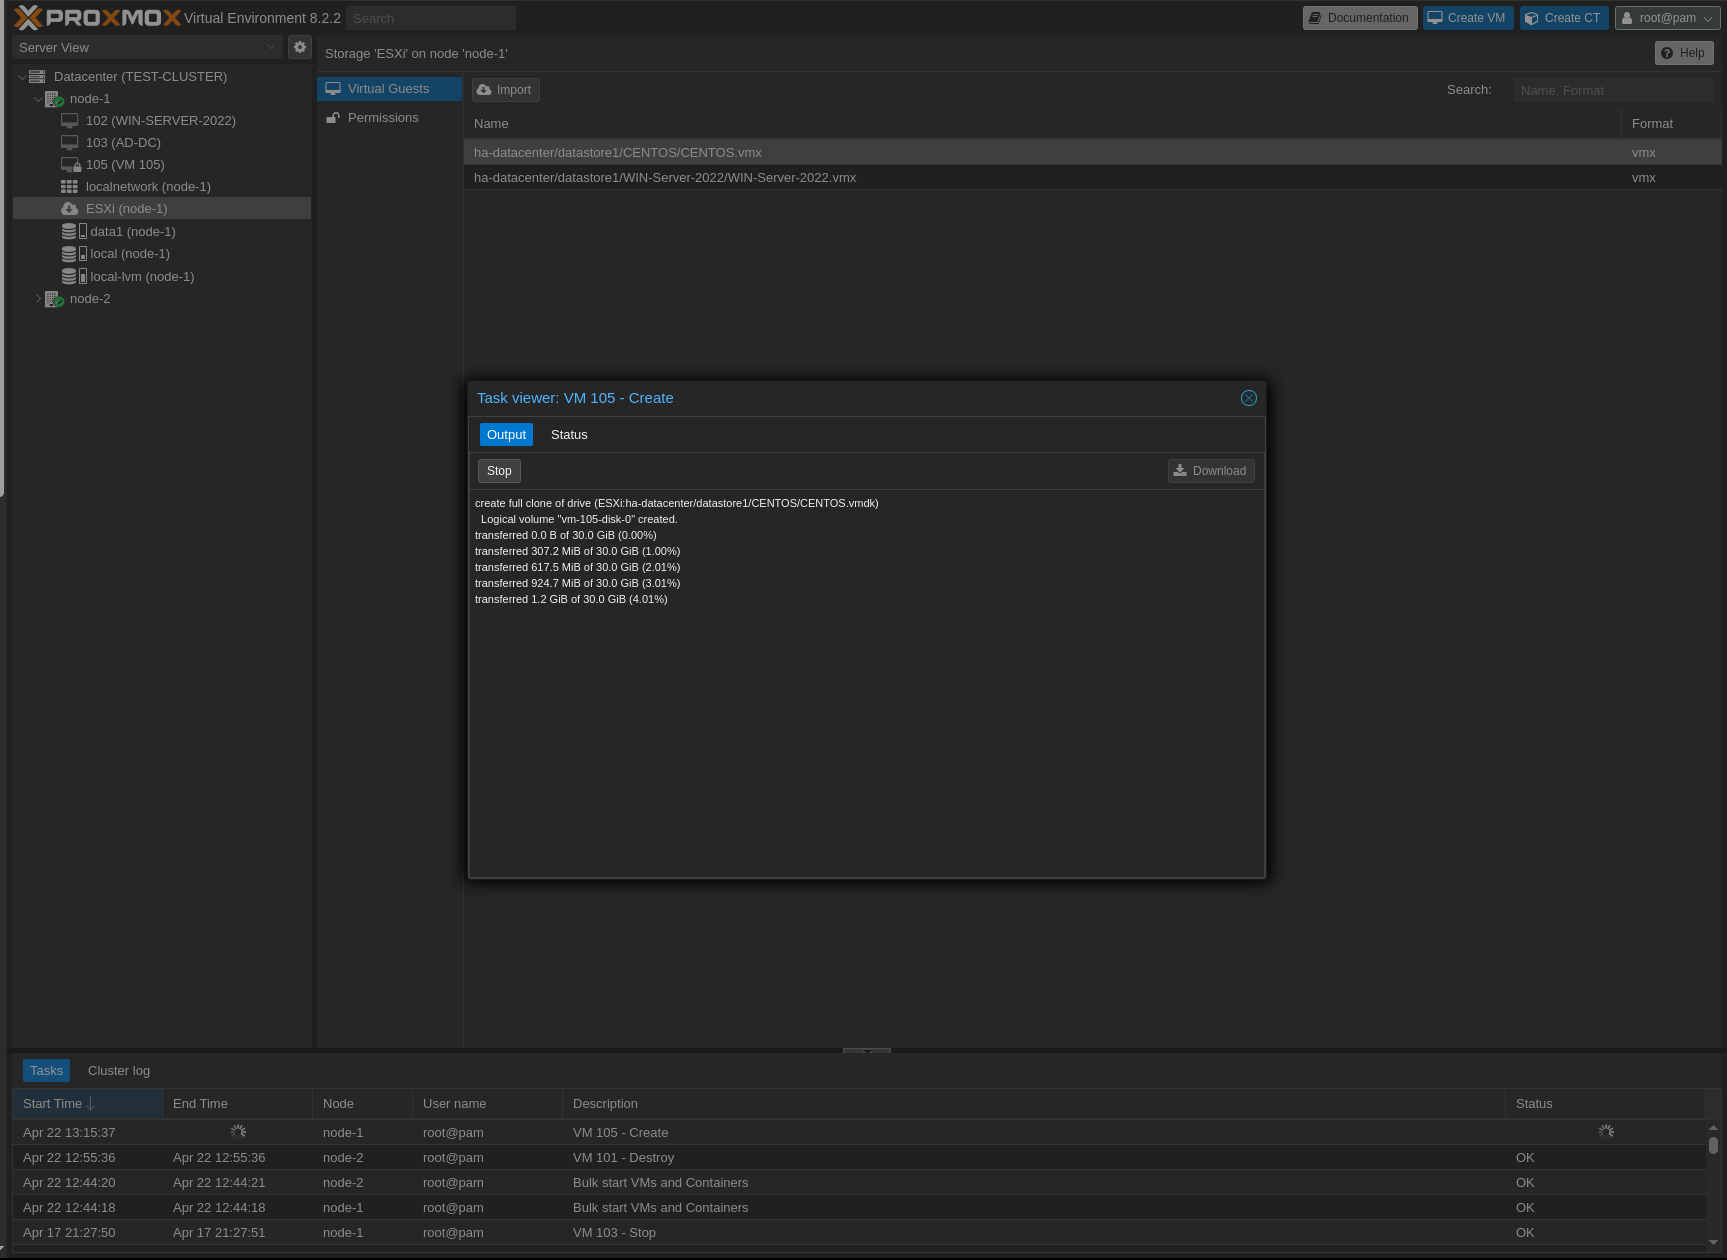Open the Permissions section

tap(383, 118)
